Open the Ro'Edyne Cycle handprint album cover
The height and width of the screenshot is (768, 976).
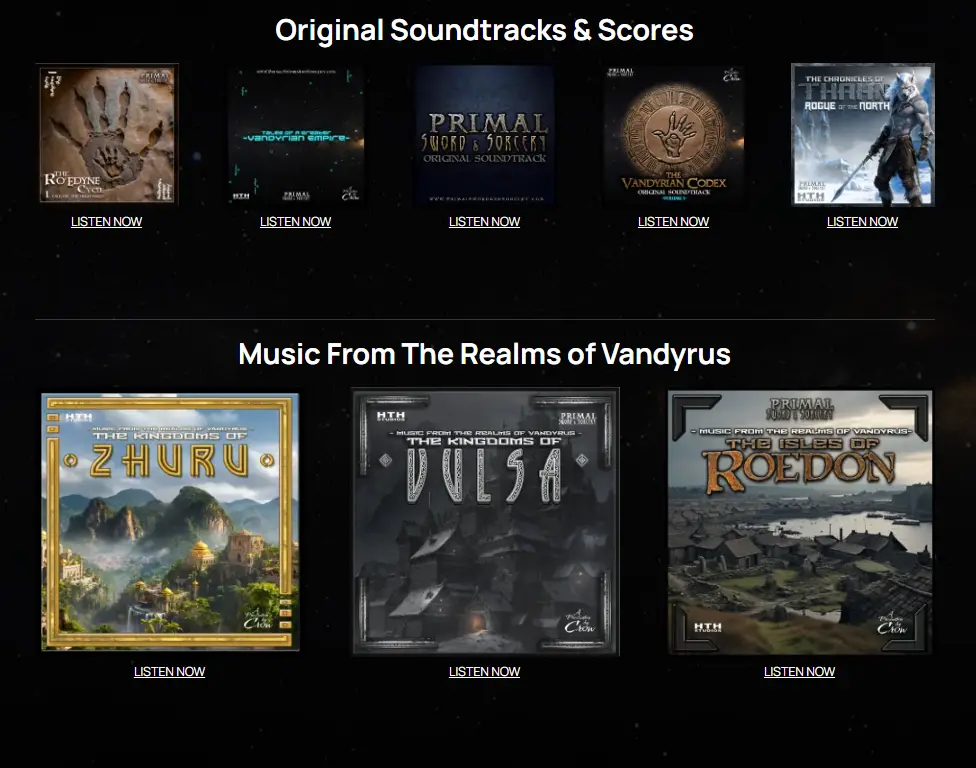pos(106,134)
